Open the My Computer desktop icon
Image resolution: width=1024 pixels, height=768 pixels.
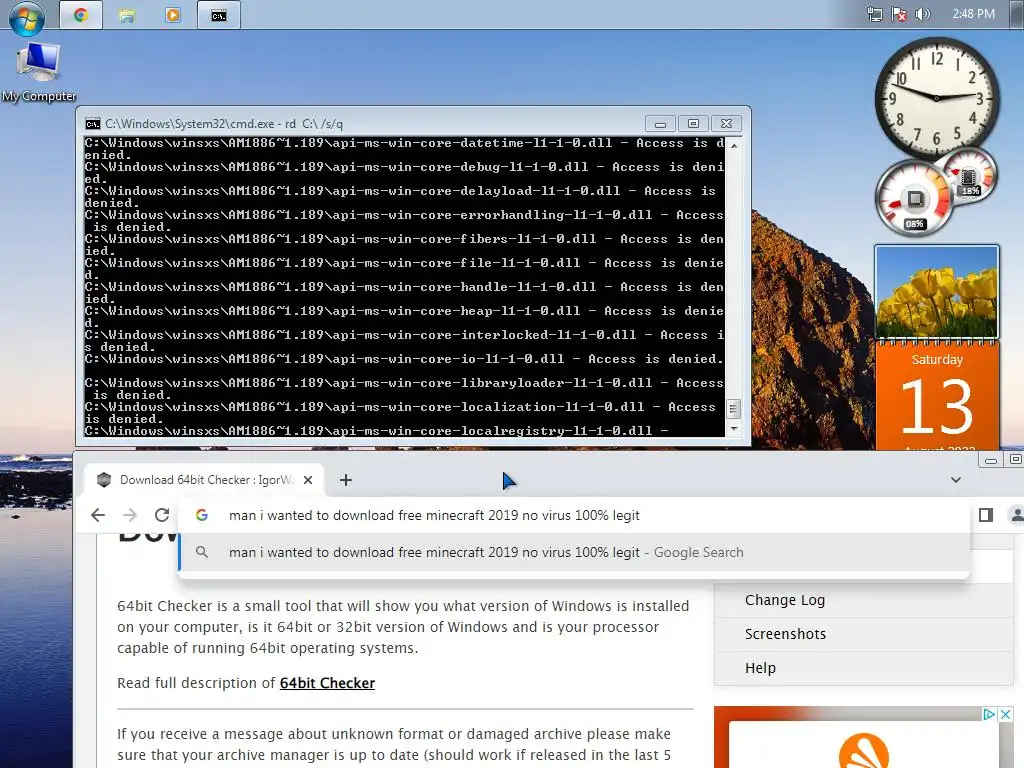(x=39, y=72)
